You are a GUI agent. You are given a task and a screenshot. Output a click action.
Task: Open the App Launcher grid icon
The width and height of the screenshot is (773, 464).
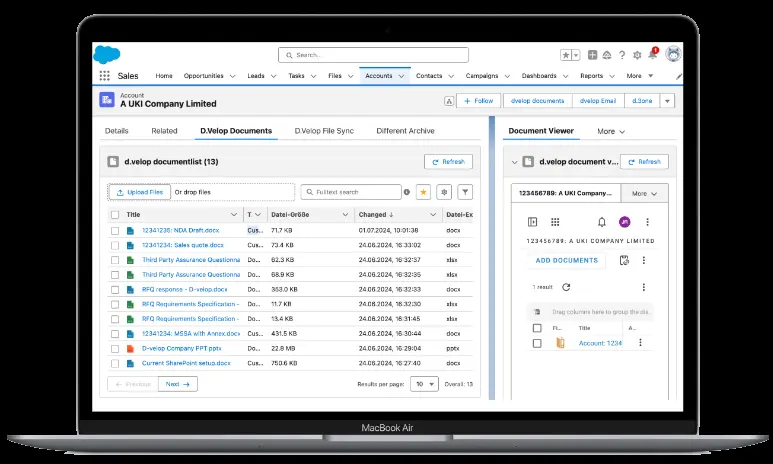(105, 75)
